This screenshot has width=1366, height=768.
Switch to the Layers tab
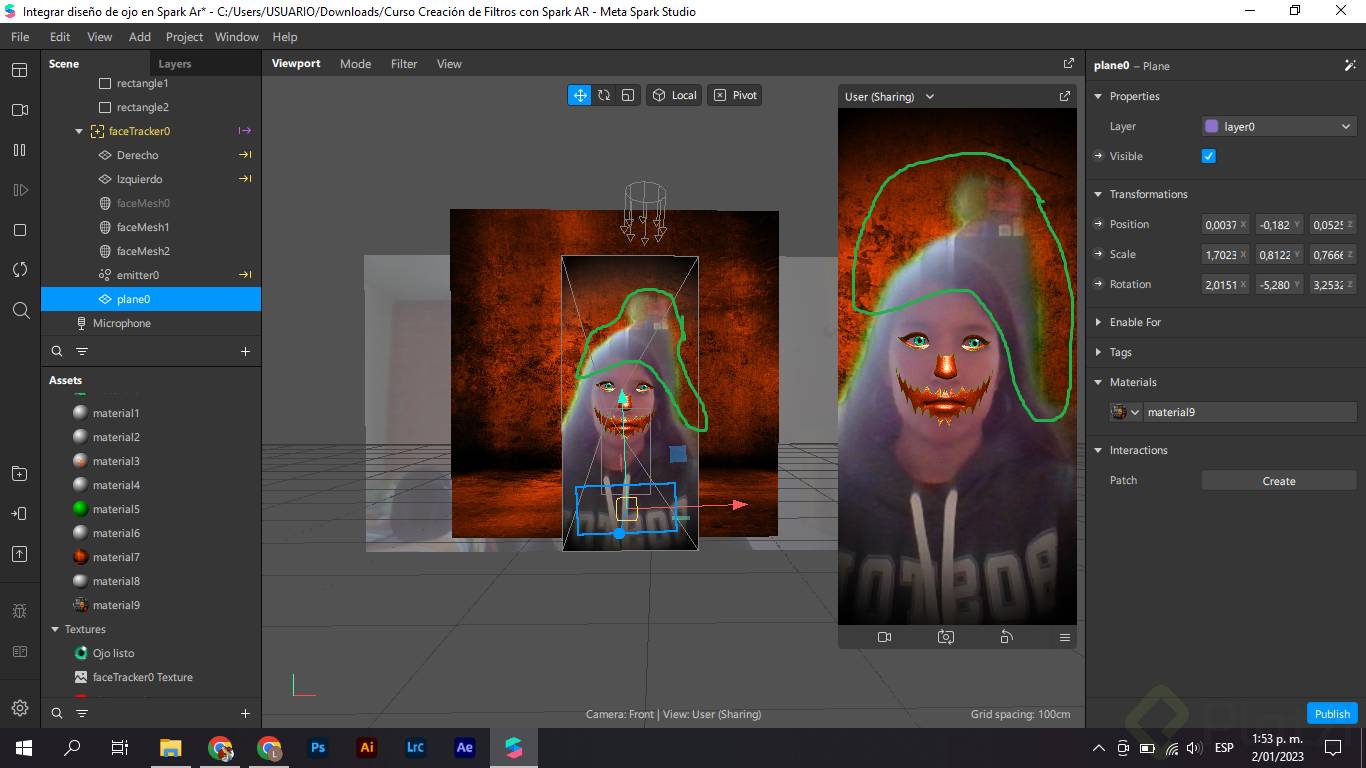pyautogui.click(x=175, y=64)
